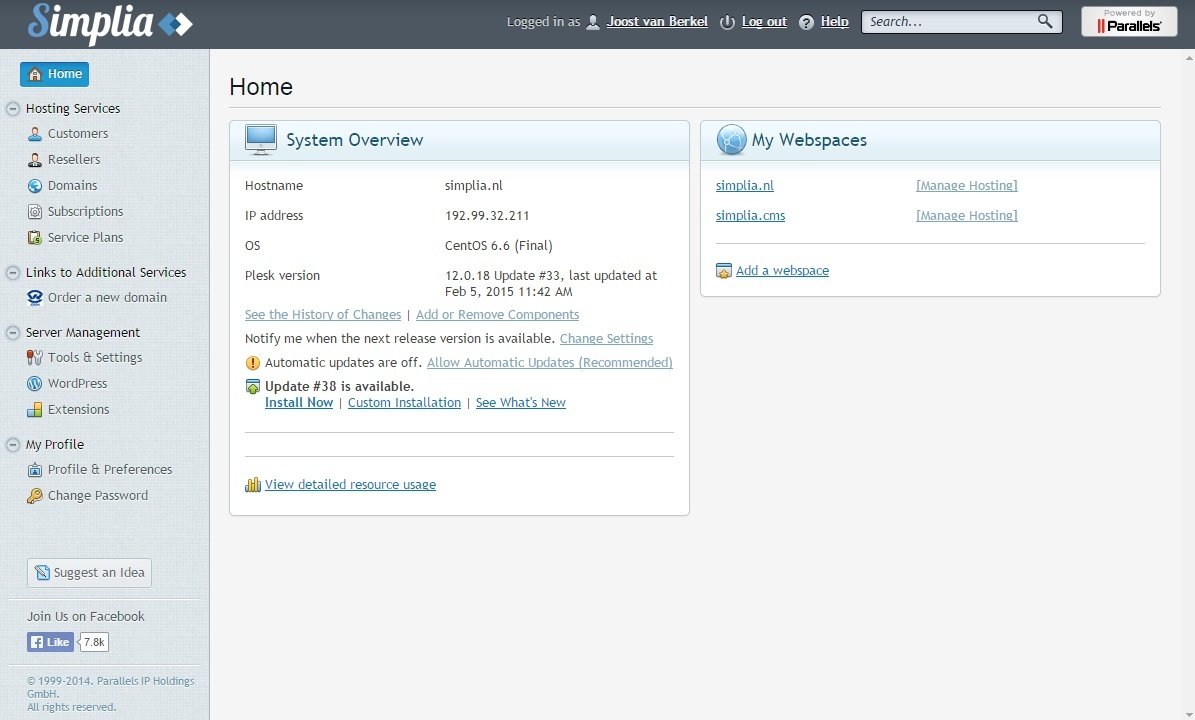Open the simplia.cms webspace link
This screenshot has height=720, width=1195.
click(751, 216)
